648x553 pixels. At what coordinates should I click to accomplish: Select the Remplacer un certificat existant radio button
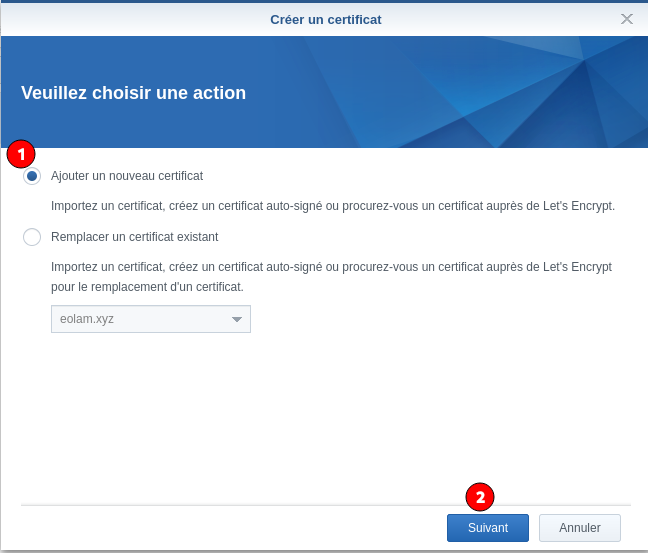[x=32, y=237]
